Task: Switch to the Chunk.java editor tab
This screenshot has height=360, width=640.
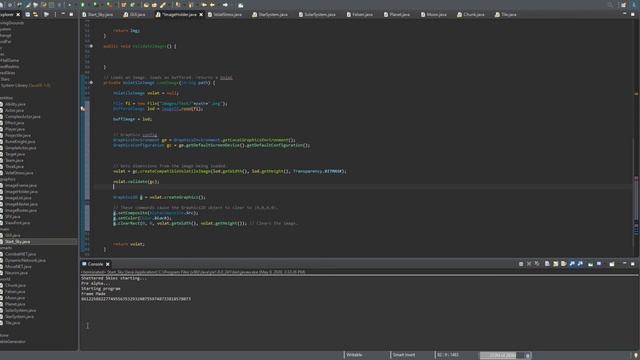Action: pos(471,14)
